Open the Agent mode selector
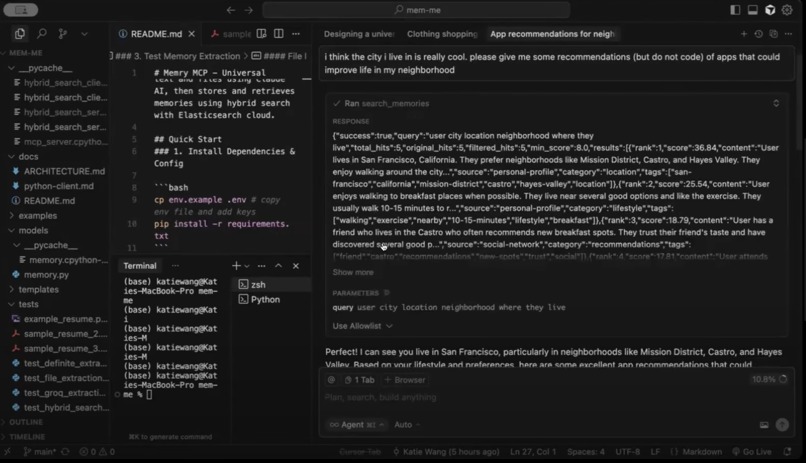Screen dimensions: 806x463 357,424
